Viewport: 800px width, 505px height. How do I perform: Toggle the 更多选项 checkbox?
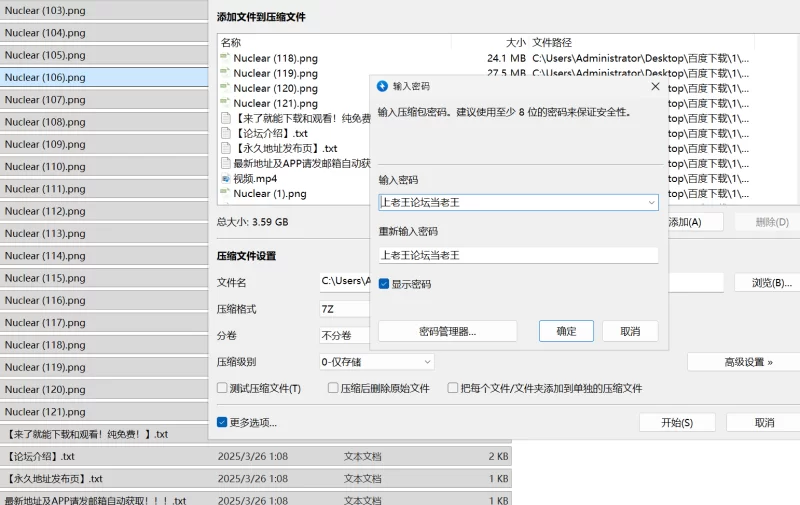222,423
